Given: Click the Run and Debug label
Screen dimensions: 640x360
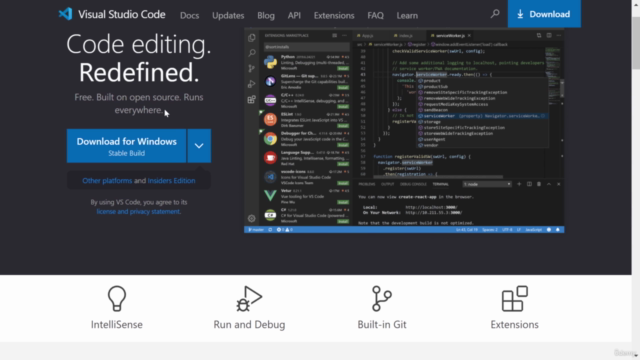Looking at the screenshot, I should pyautogui.click(x=249, y=324).
